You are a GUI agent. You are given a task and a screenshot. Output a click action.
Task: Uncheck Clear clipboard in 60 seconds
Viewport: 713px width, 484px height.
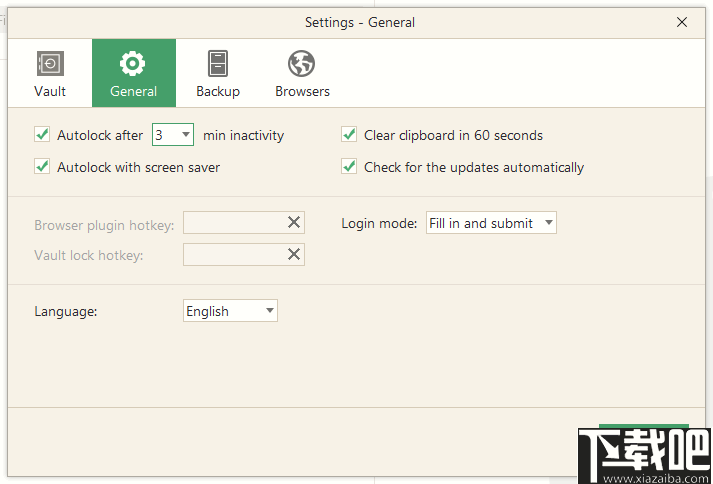[349, 135]
